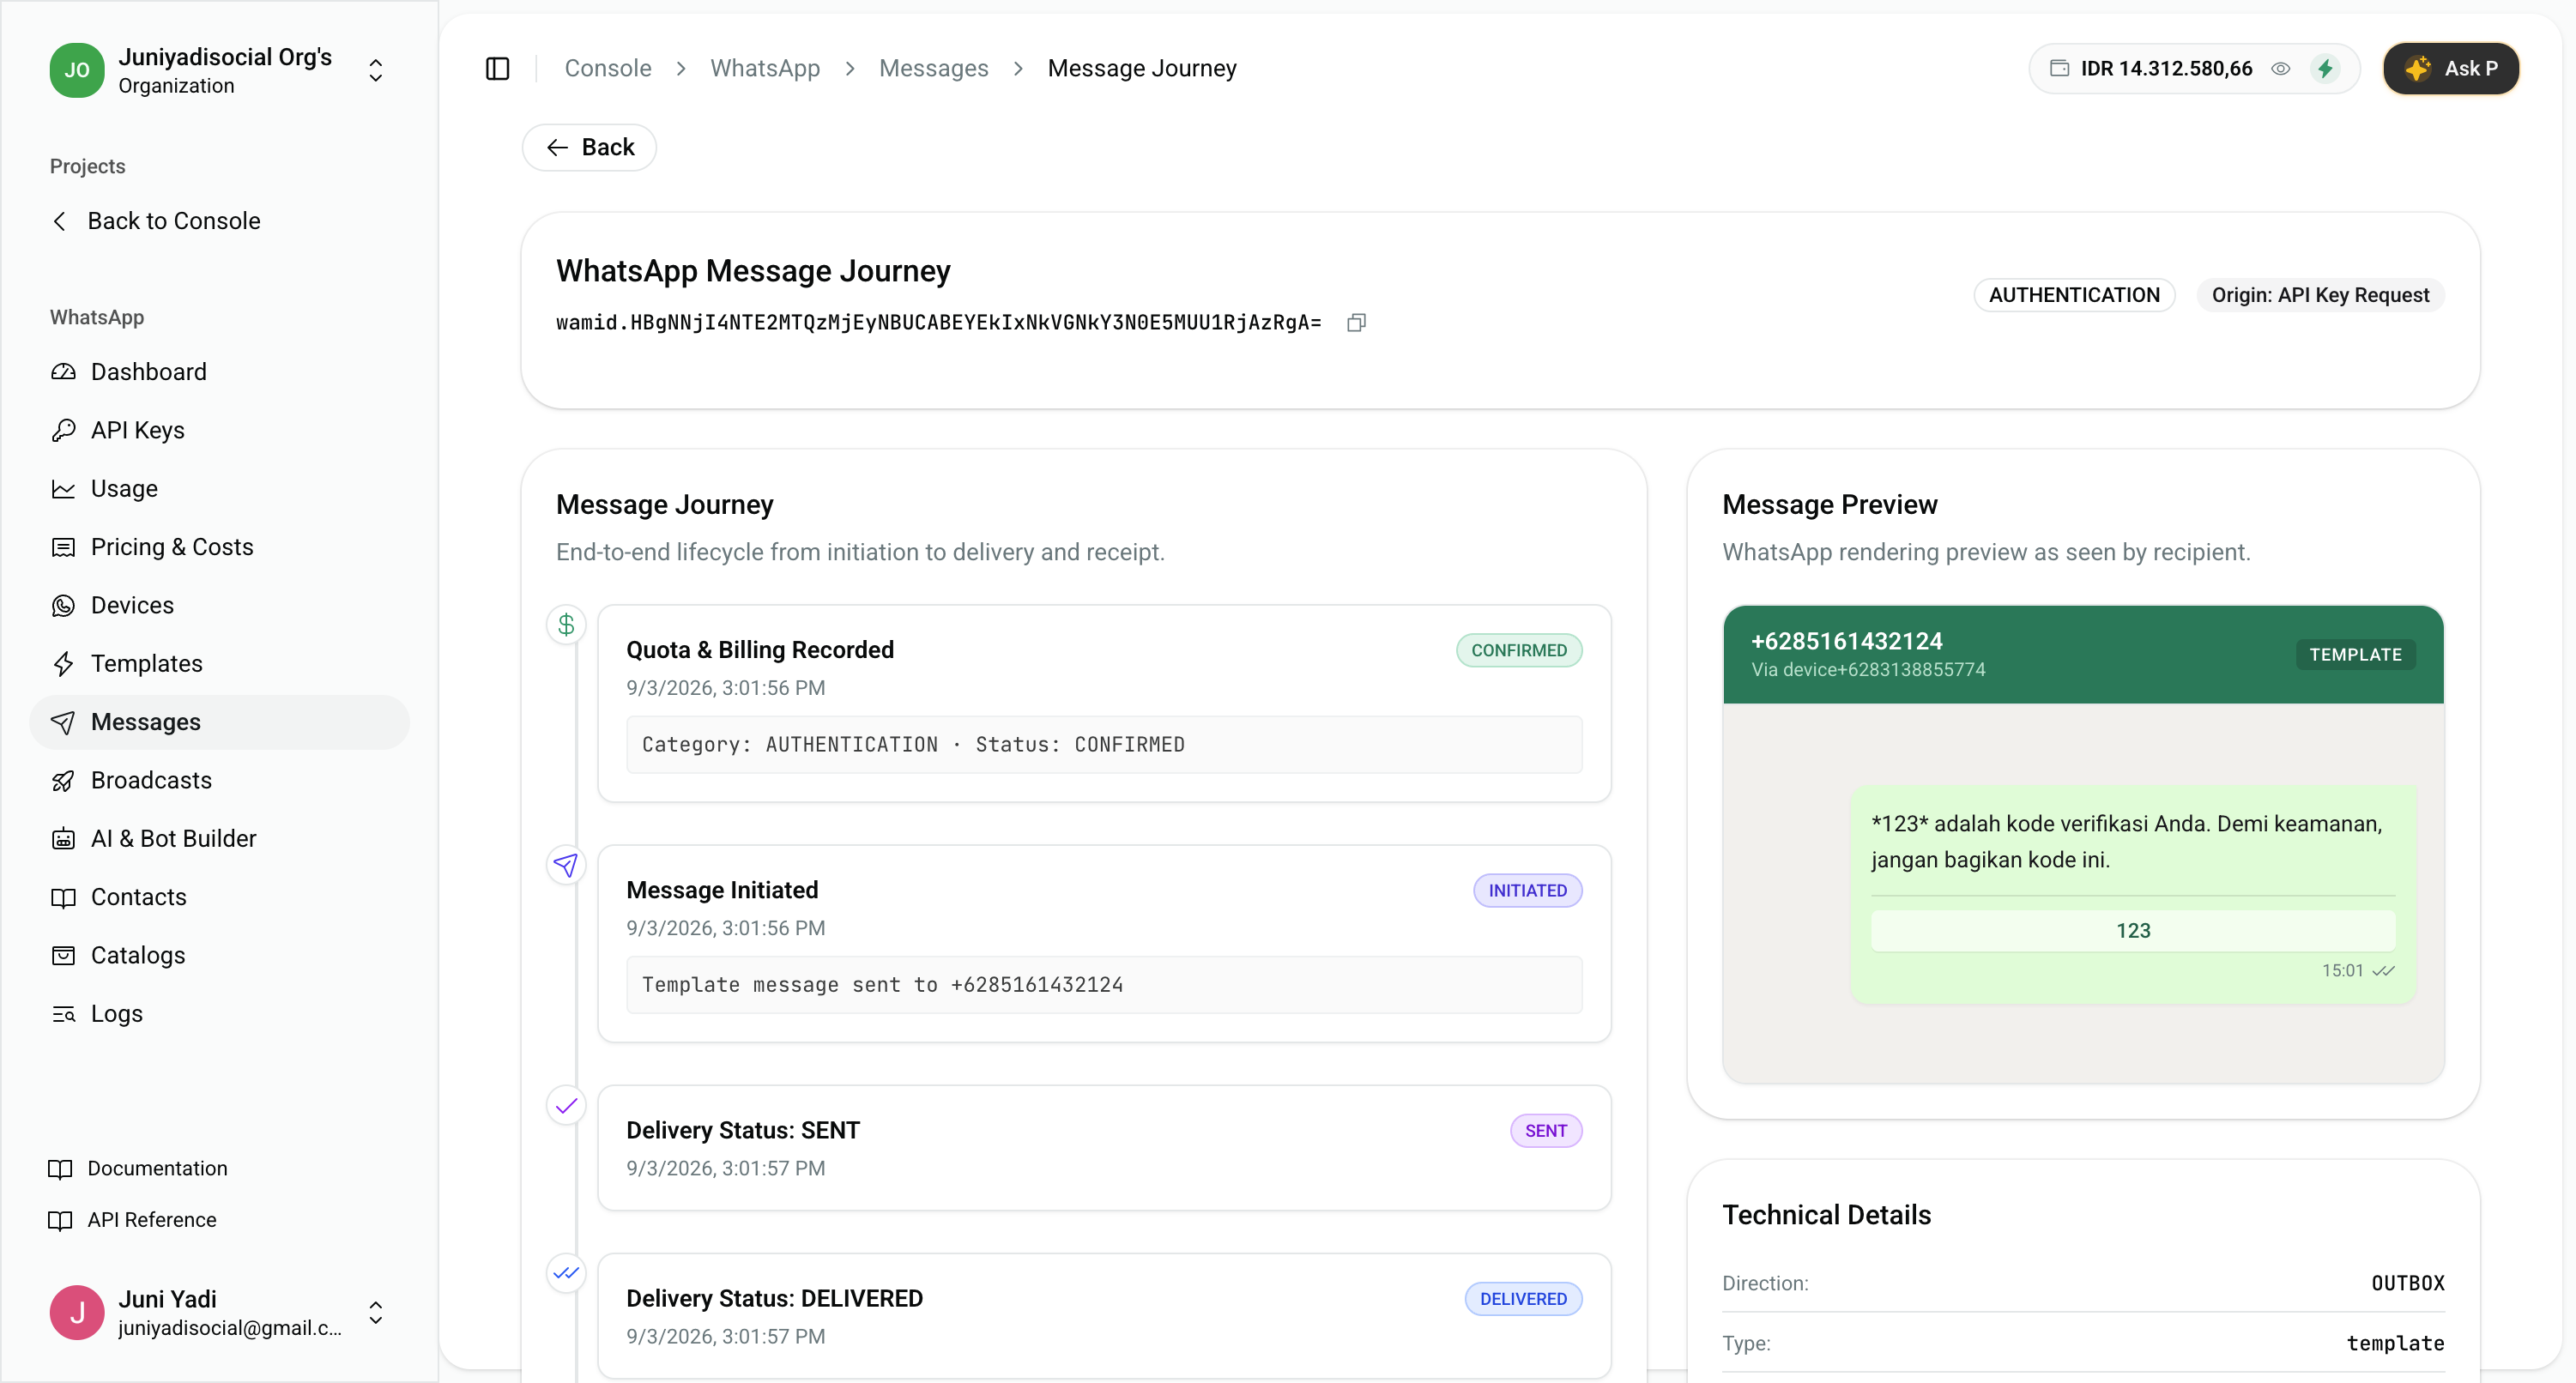Open AI & Bot Builder
Screen dimensions: 2576x1383
219,838
